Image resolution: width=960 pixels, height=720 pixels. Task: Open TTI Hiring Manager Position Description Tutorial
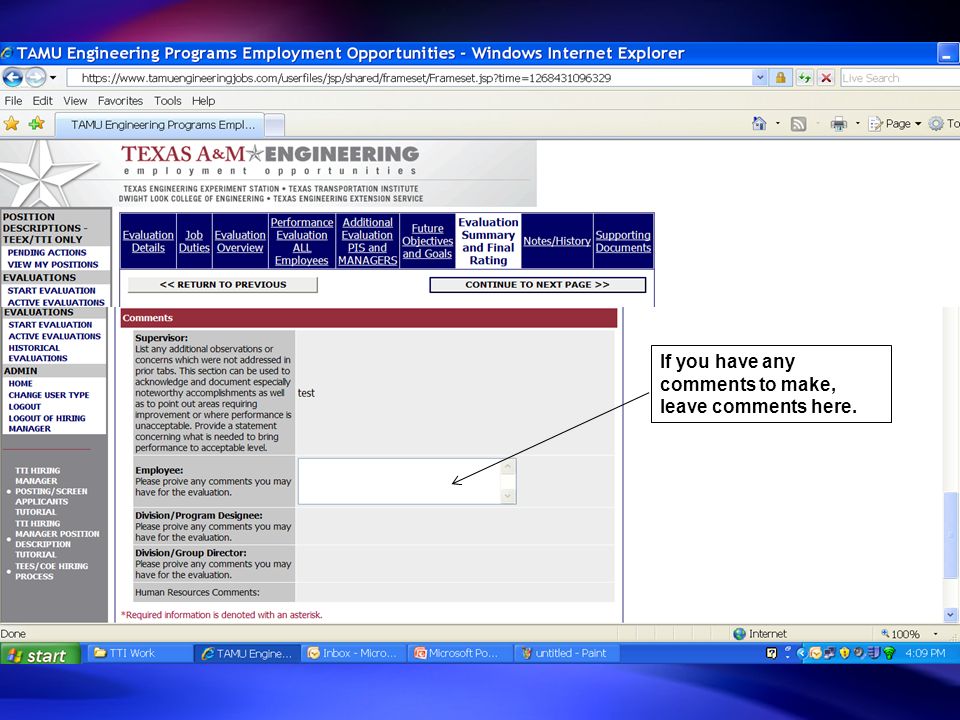[x=57, y=539]
